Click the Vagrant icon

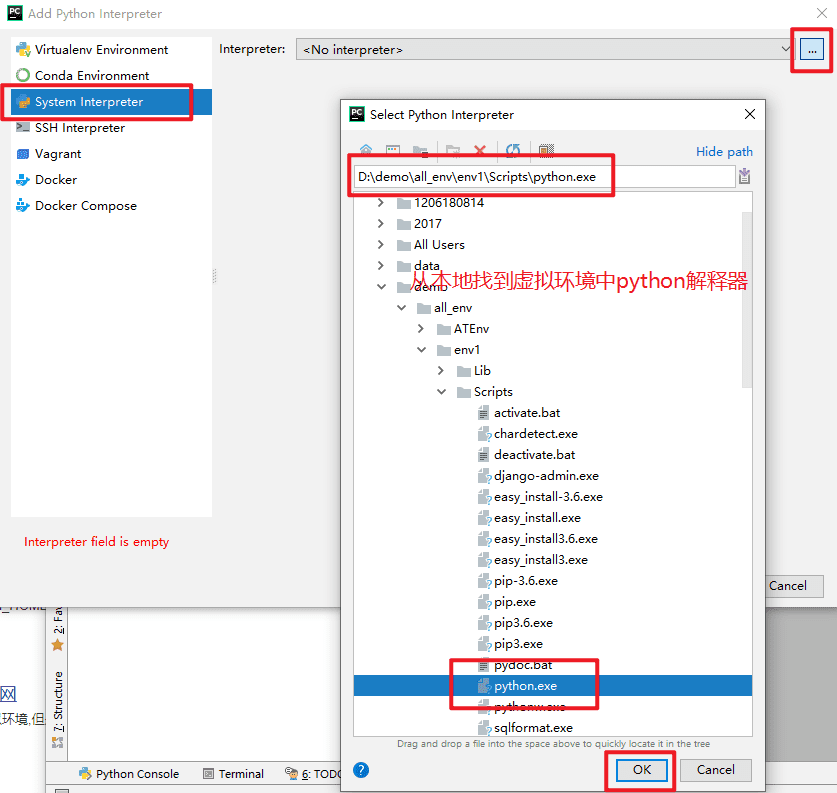tap(23, 154)
